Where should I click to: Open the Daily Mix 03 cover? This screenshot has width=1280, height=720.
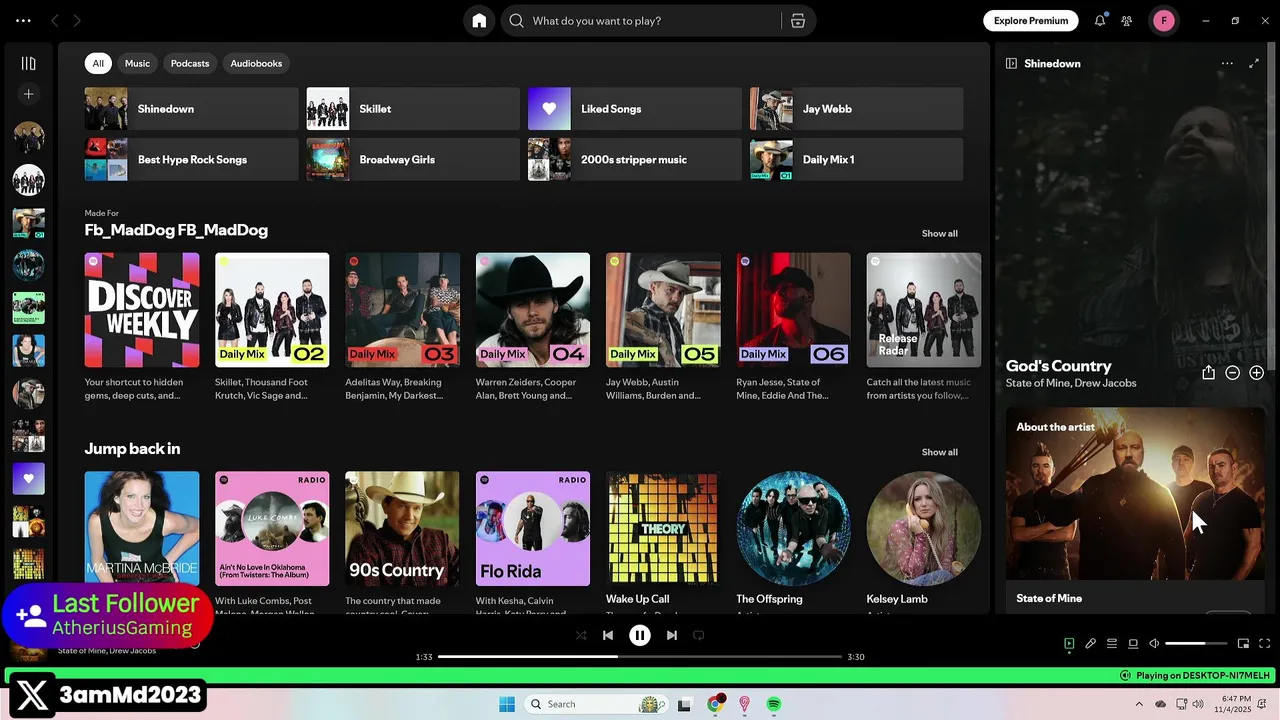[402, 310]
